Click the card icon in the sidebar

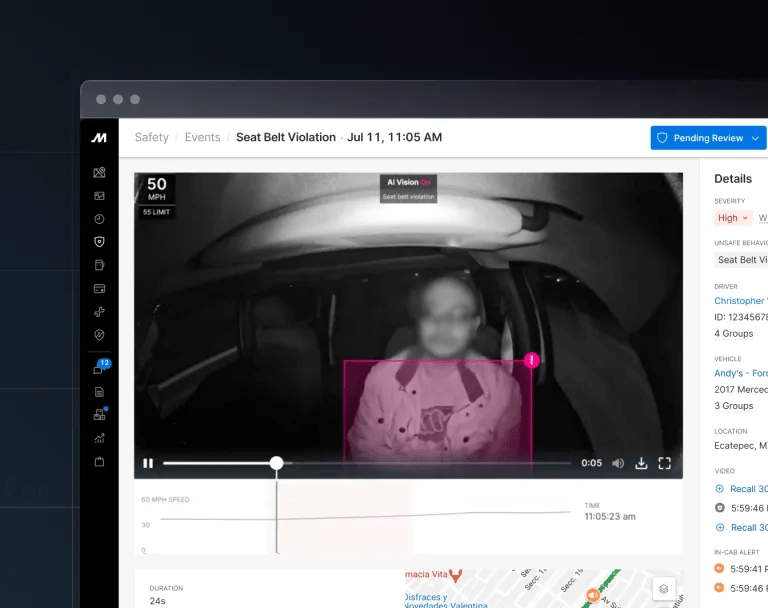99,289
